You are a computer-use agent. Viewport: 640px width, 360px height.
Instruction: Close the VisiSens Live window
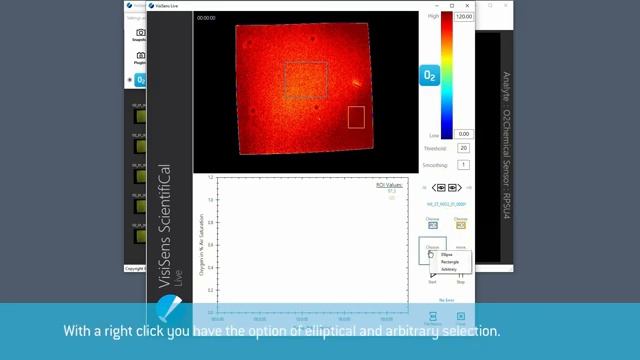point(467,6)
